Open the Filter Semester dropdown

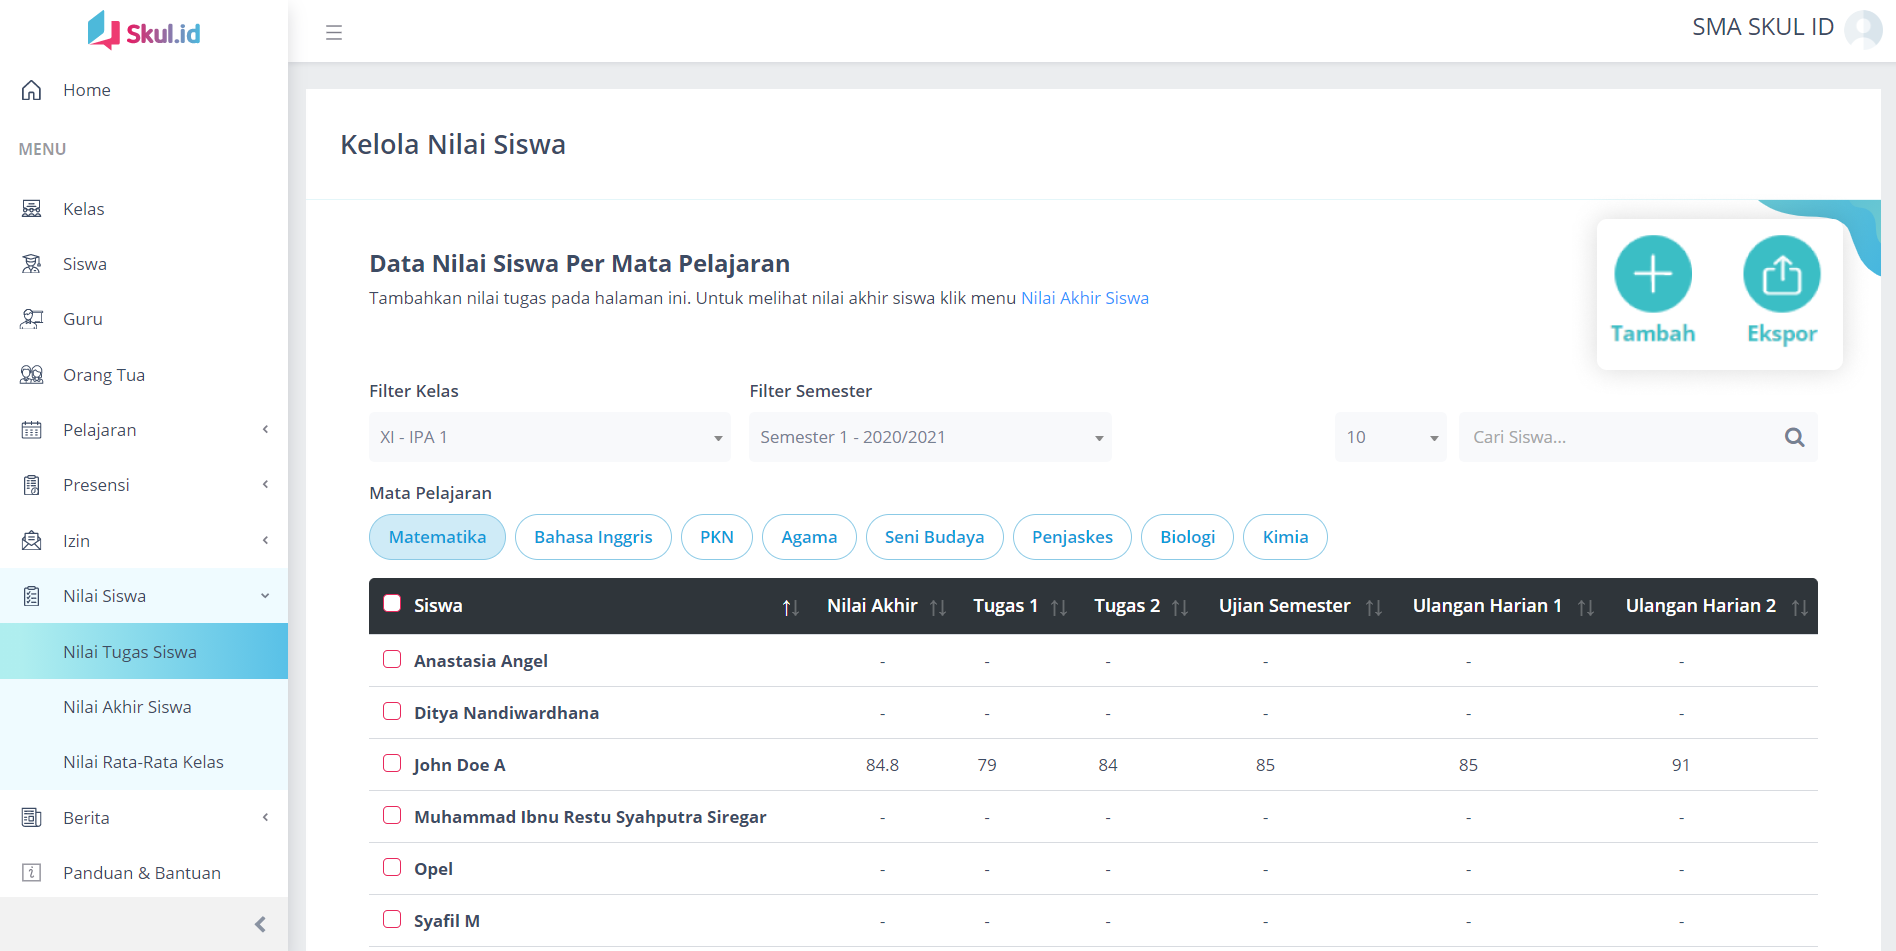point(929,437)
